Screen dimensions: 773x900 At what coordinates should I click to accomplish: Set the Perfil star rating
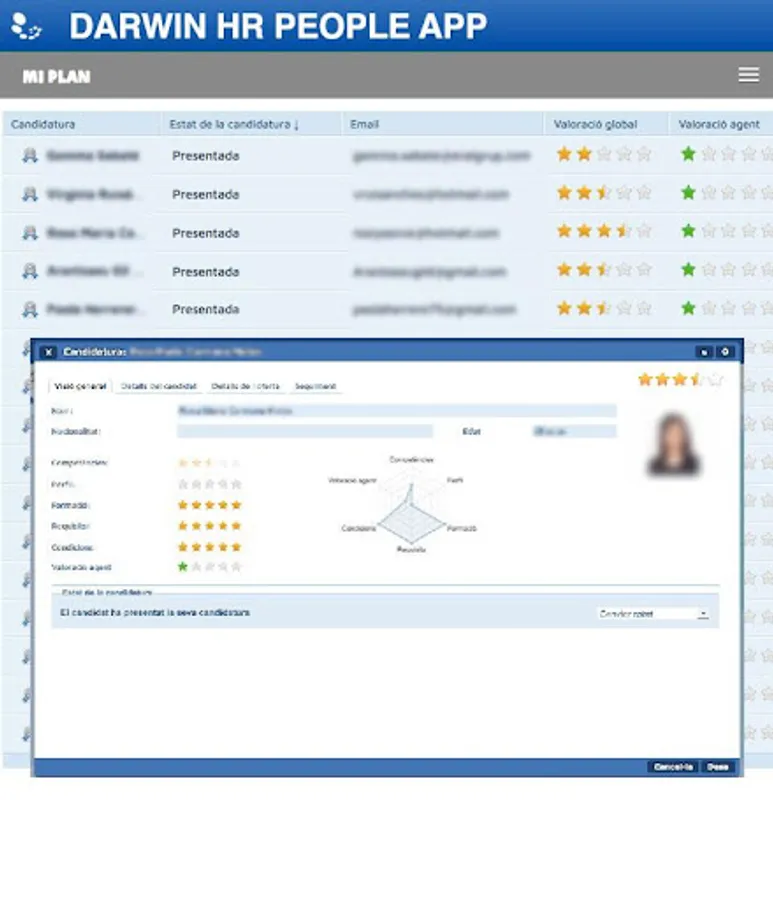click(x=209, y=484)
